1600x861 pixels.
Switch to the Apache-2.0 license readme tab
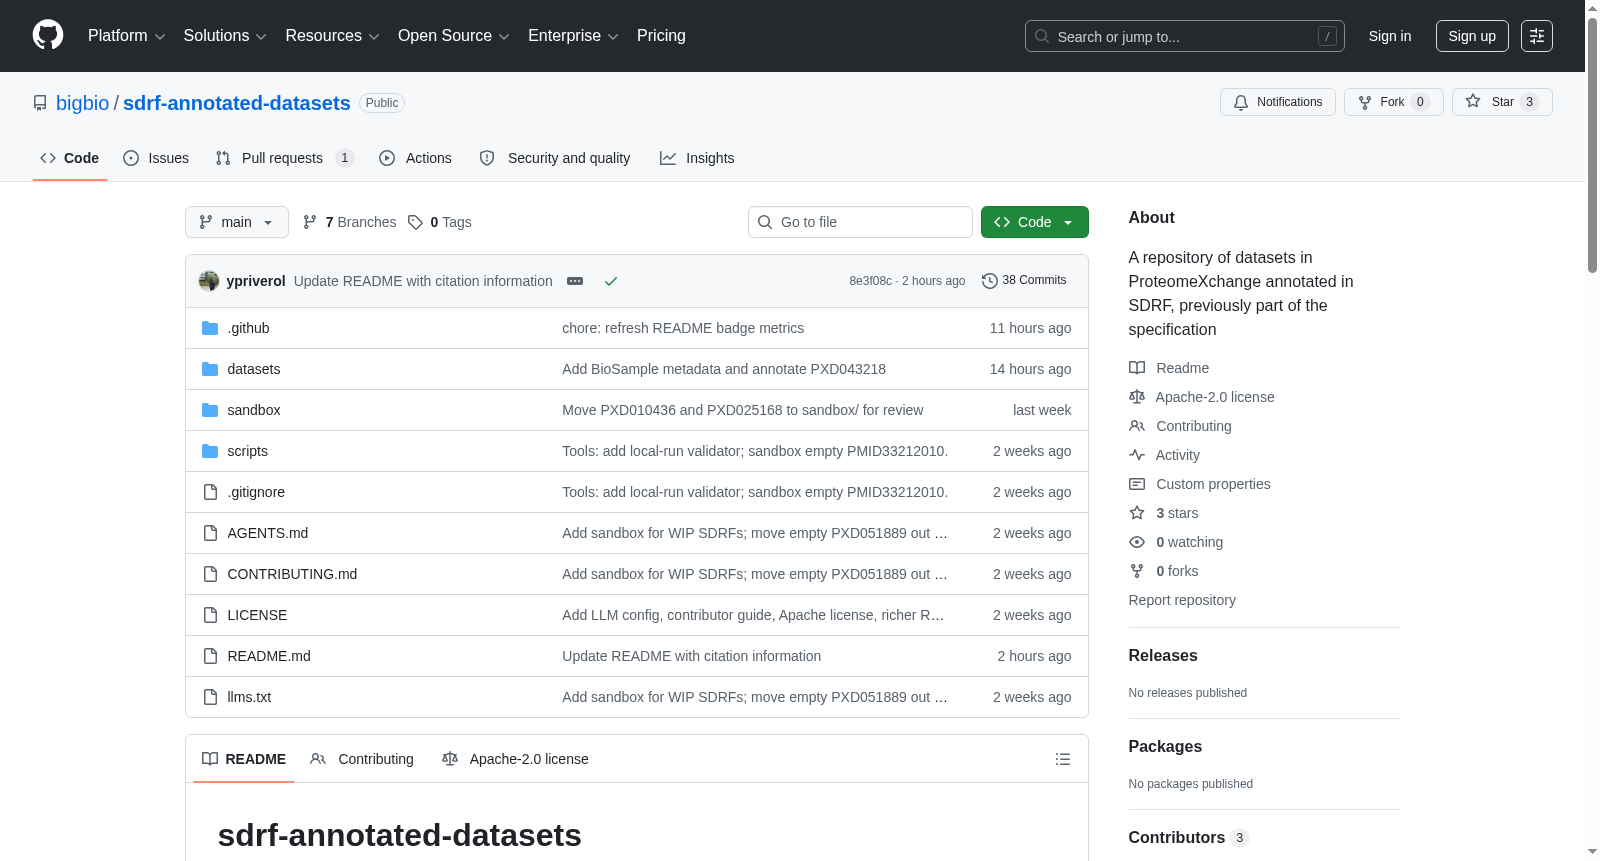click(x=516, y=759)
